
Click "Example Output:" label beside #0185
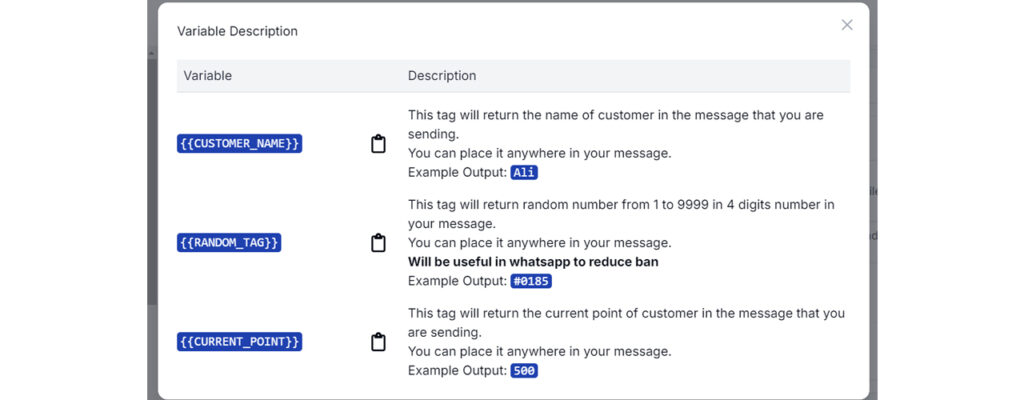click(457, 281)
